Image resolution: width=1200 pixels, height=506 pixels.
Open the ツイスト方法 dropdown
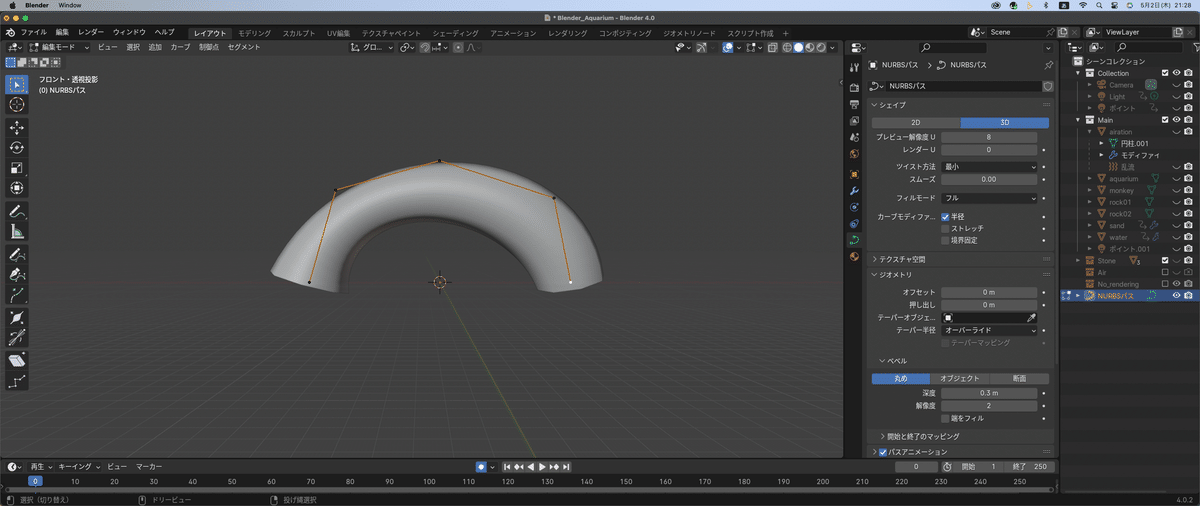click(x=989, y=167)
